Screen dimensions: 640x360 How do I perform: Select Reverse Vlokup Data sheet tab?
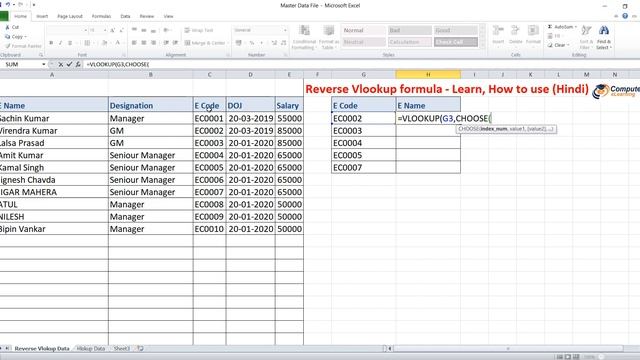pyautogui.click(x=42, y=349)
